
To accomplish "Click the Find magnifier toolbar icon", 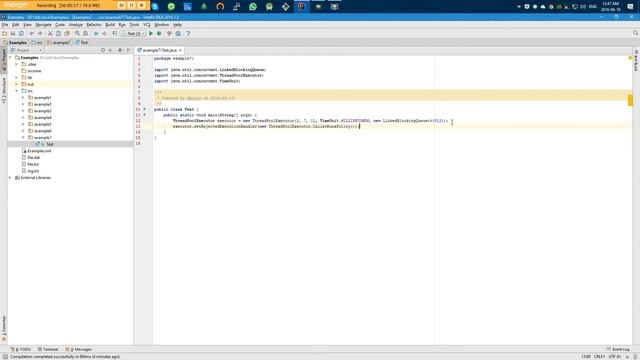I will tap(77, 33).
